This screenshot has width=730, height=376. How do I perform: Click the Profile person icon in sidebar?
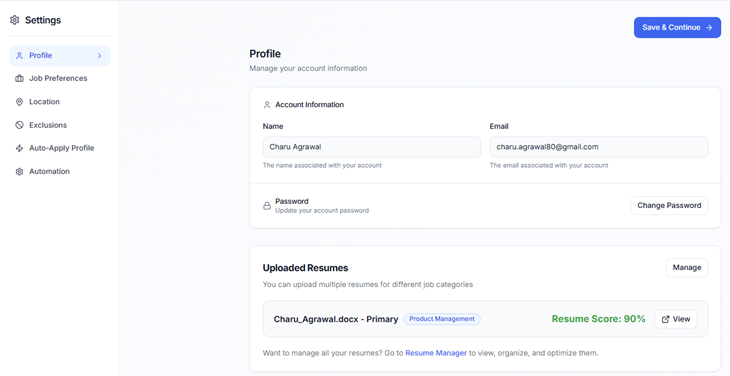tap(19, 55)
